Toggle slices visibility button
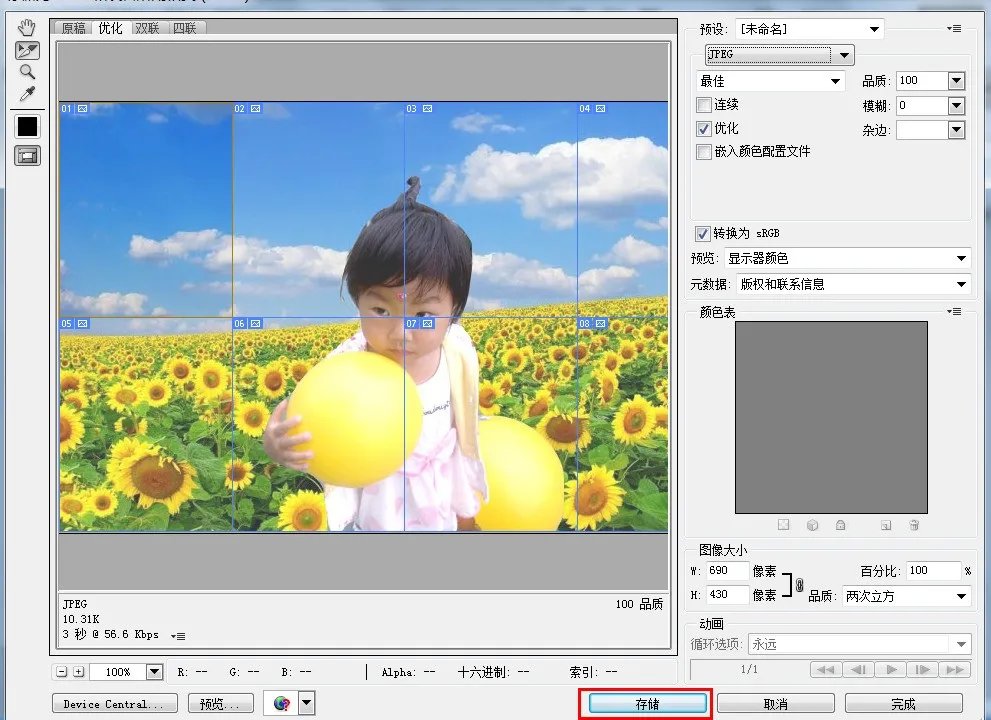991x720 pixels. [27, 155]
